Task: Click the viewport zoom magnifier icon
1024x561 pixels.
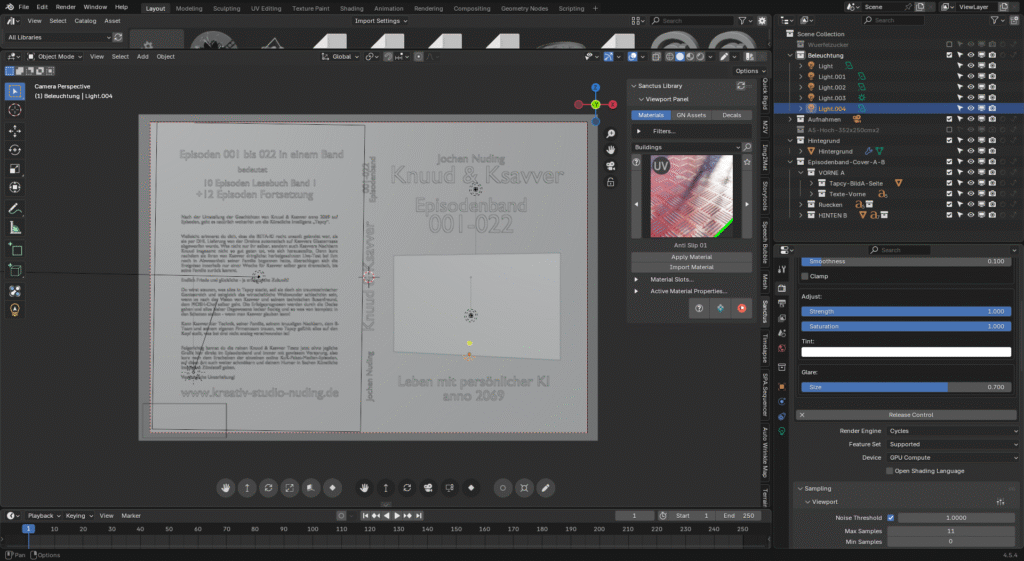Action: (x=611, y=134)
